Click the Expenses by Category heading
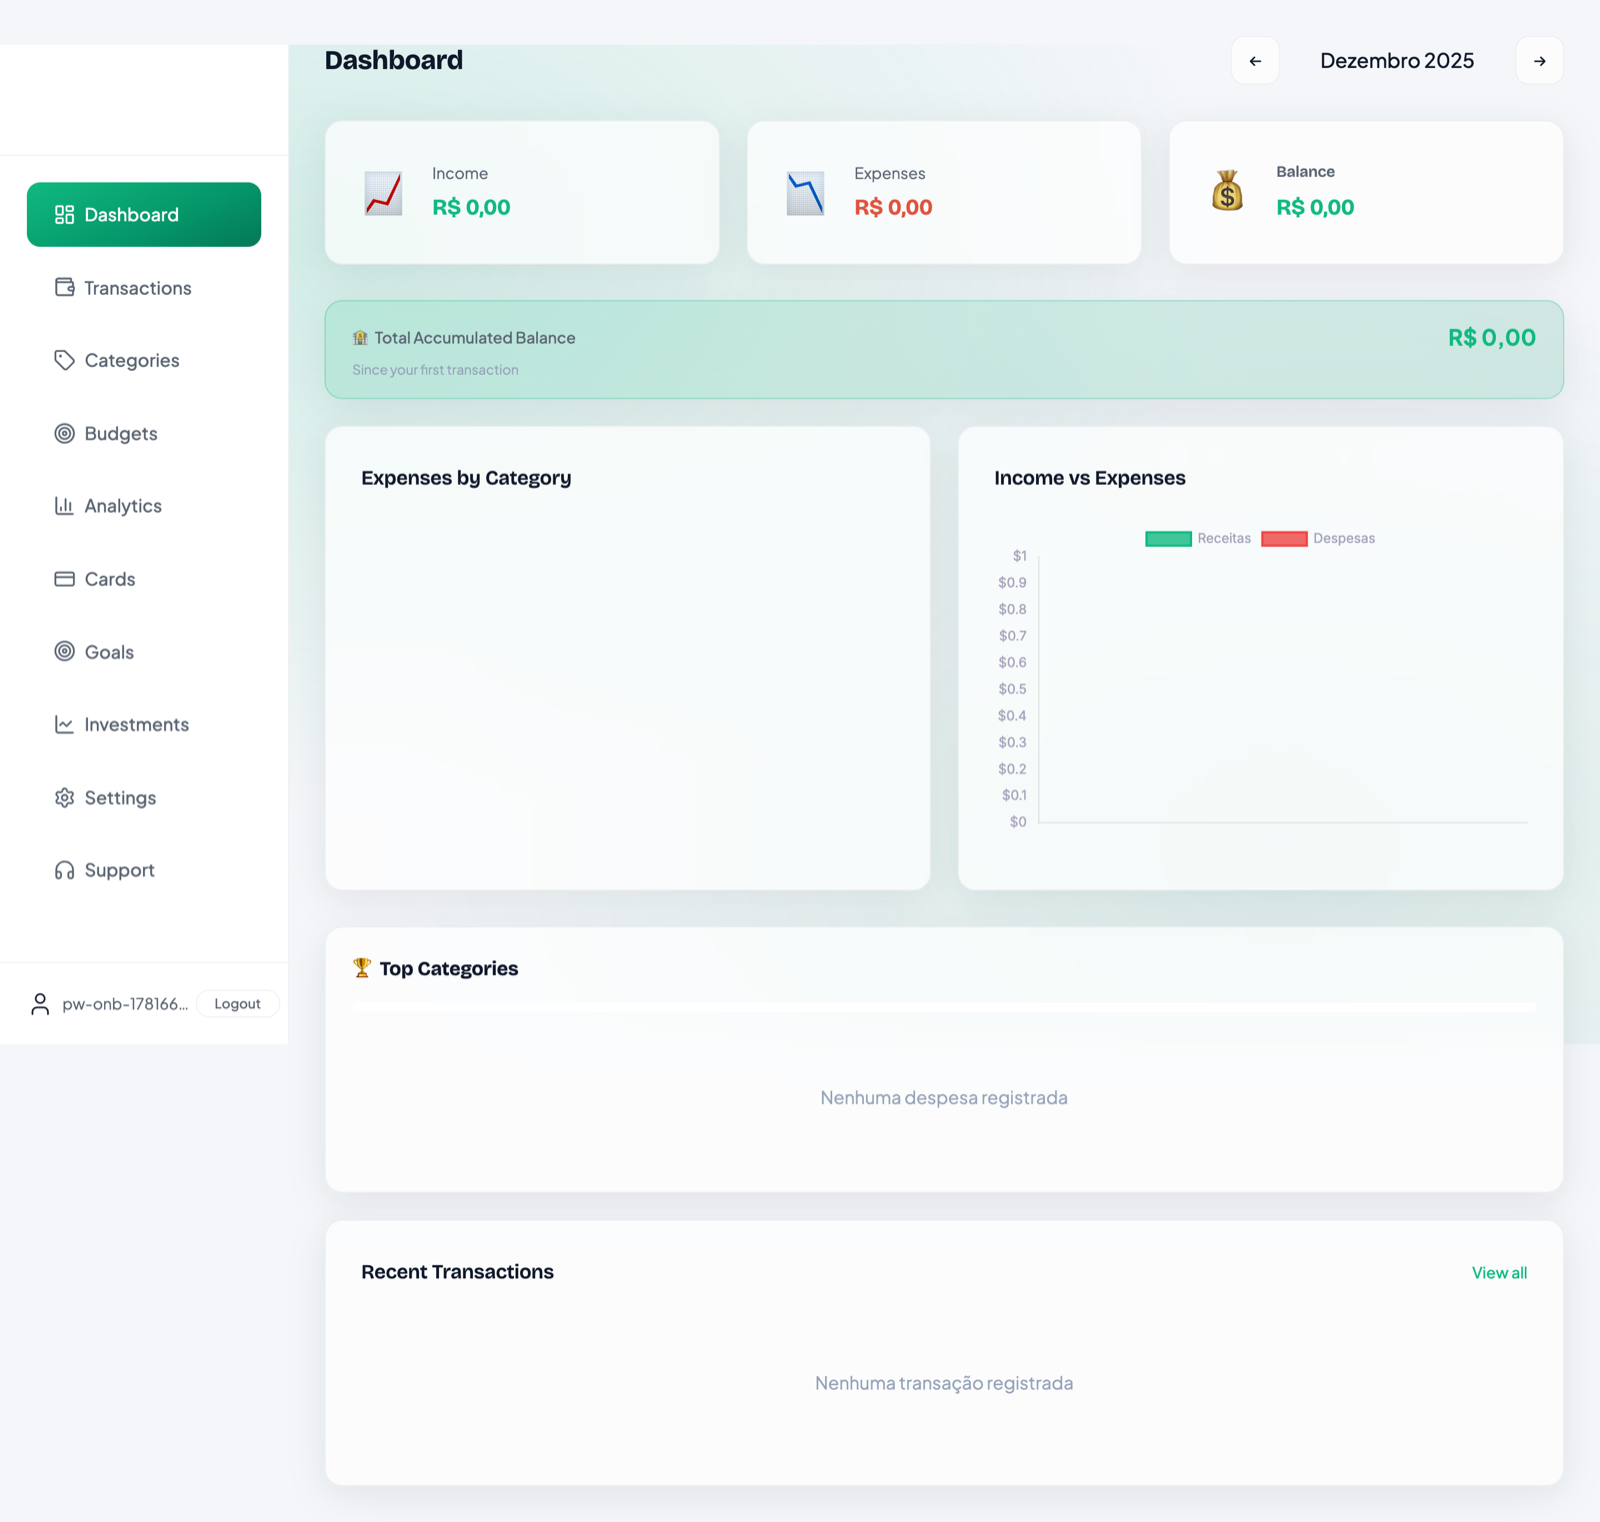 [466, 478]
